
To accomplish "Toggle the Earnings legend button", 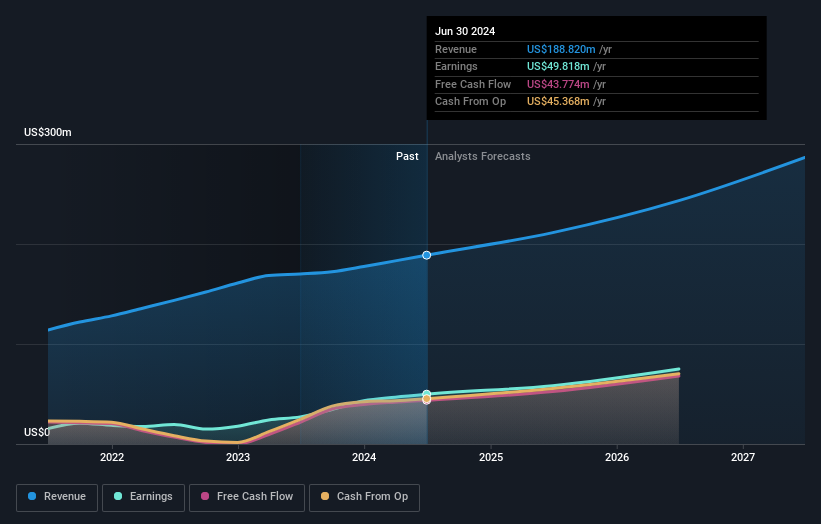I will tap(143, 497).
